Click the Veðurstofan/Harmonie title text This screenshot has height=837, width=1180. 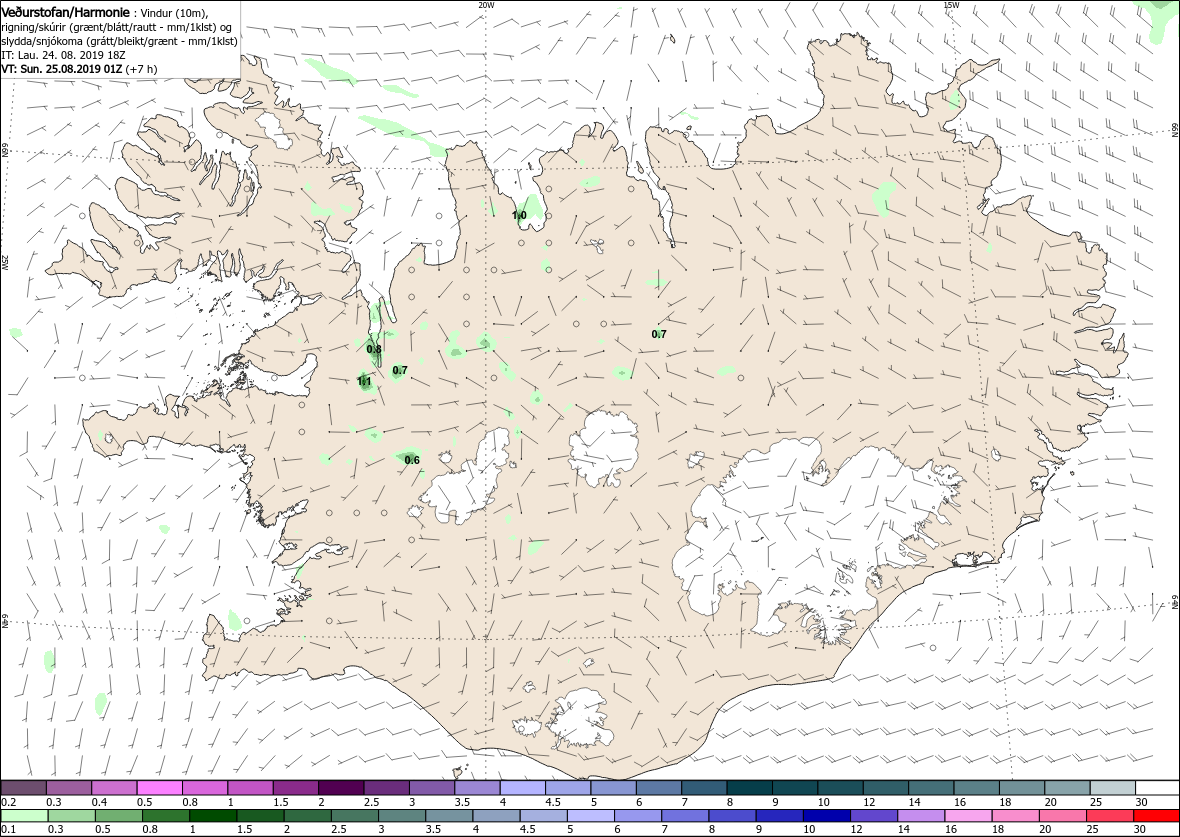click(x=65, y=13)
